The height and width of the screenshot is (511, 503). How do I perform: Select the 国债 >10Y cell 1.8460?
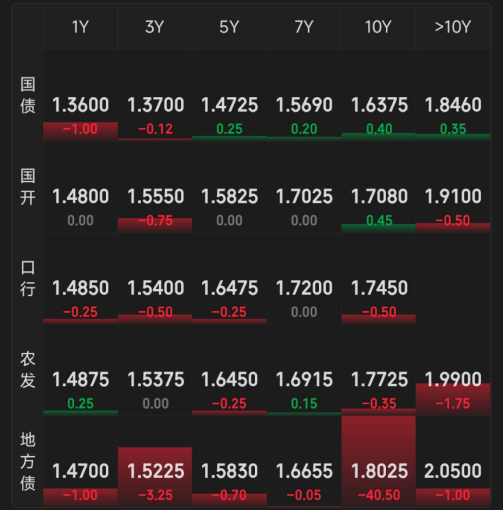click(453, 95)
